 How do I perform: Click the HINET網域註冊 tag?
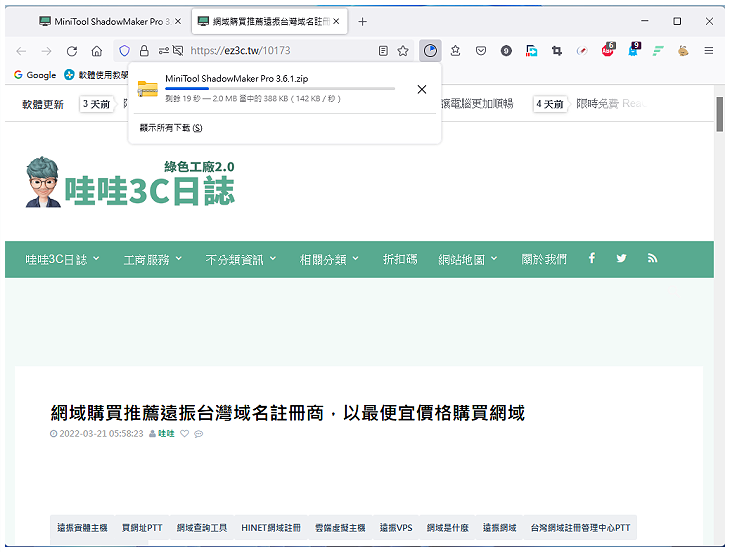coord(271,528)
